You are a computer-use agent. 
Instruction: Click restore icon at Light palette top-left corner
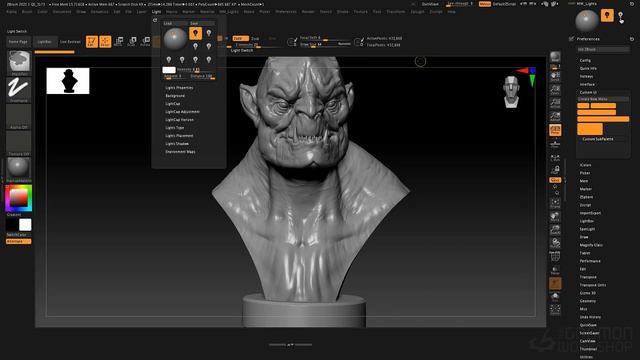point(155,20)
